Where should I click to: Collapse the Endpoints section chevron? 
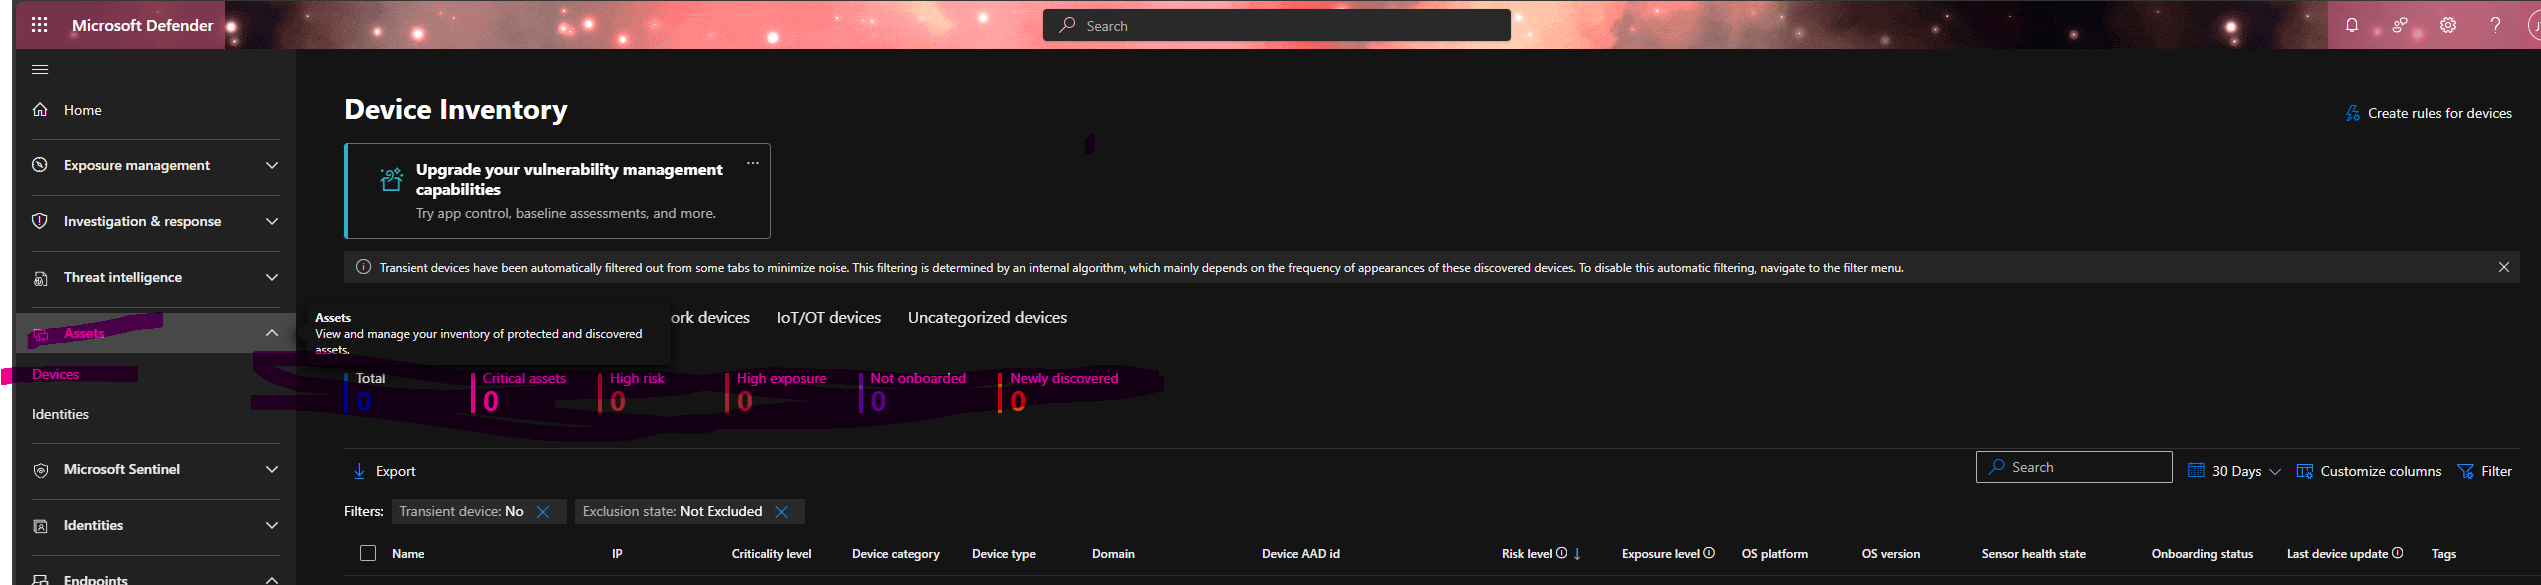[272, 579]
